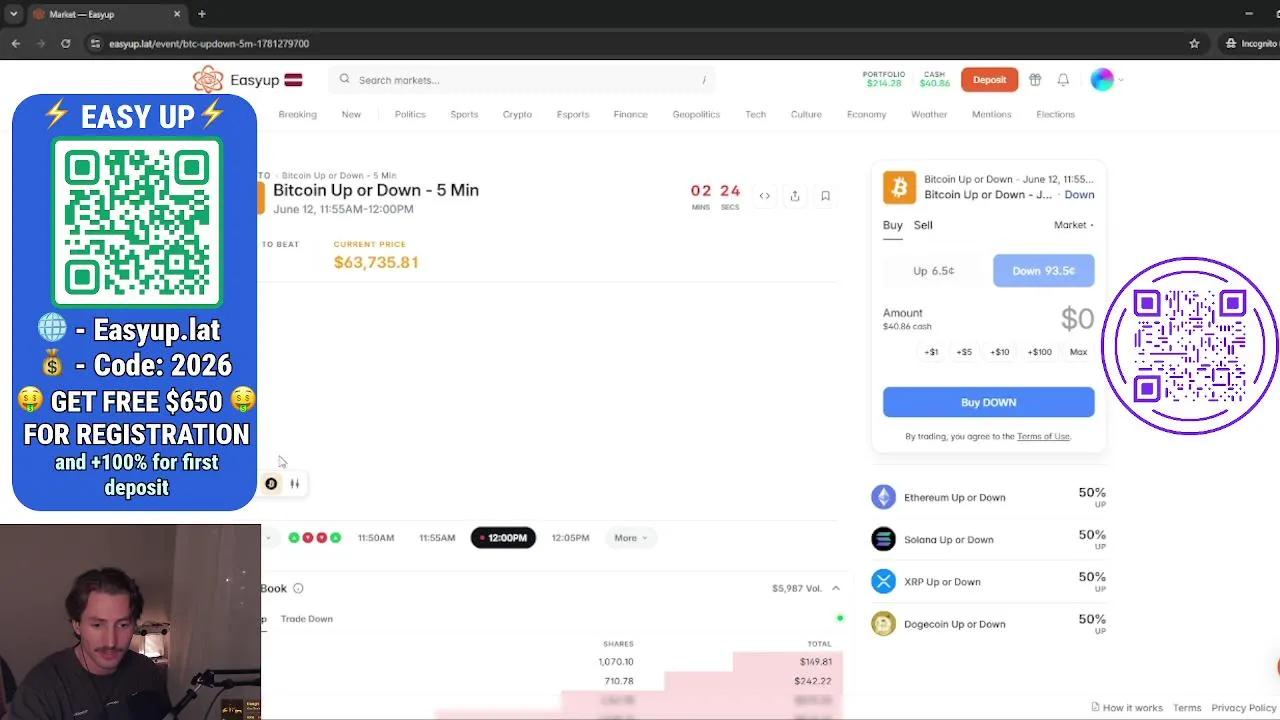Click the Solana icon

(883, 539)
